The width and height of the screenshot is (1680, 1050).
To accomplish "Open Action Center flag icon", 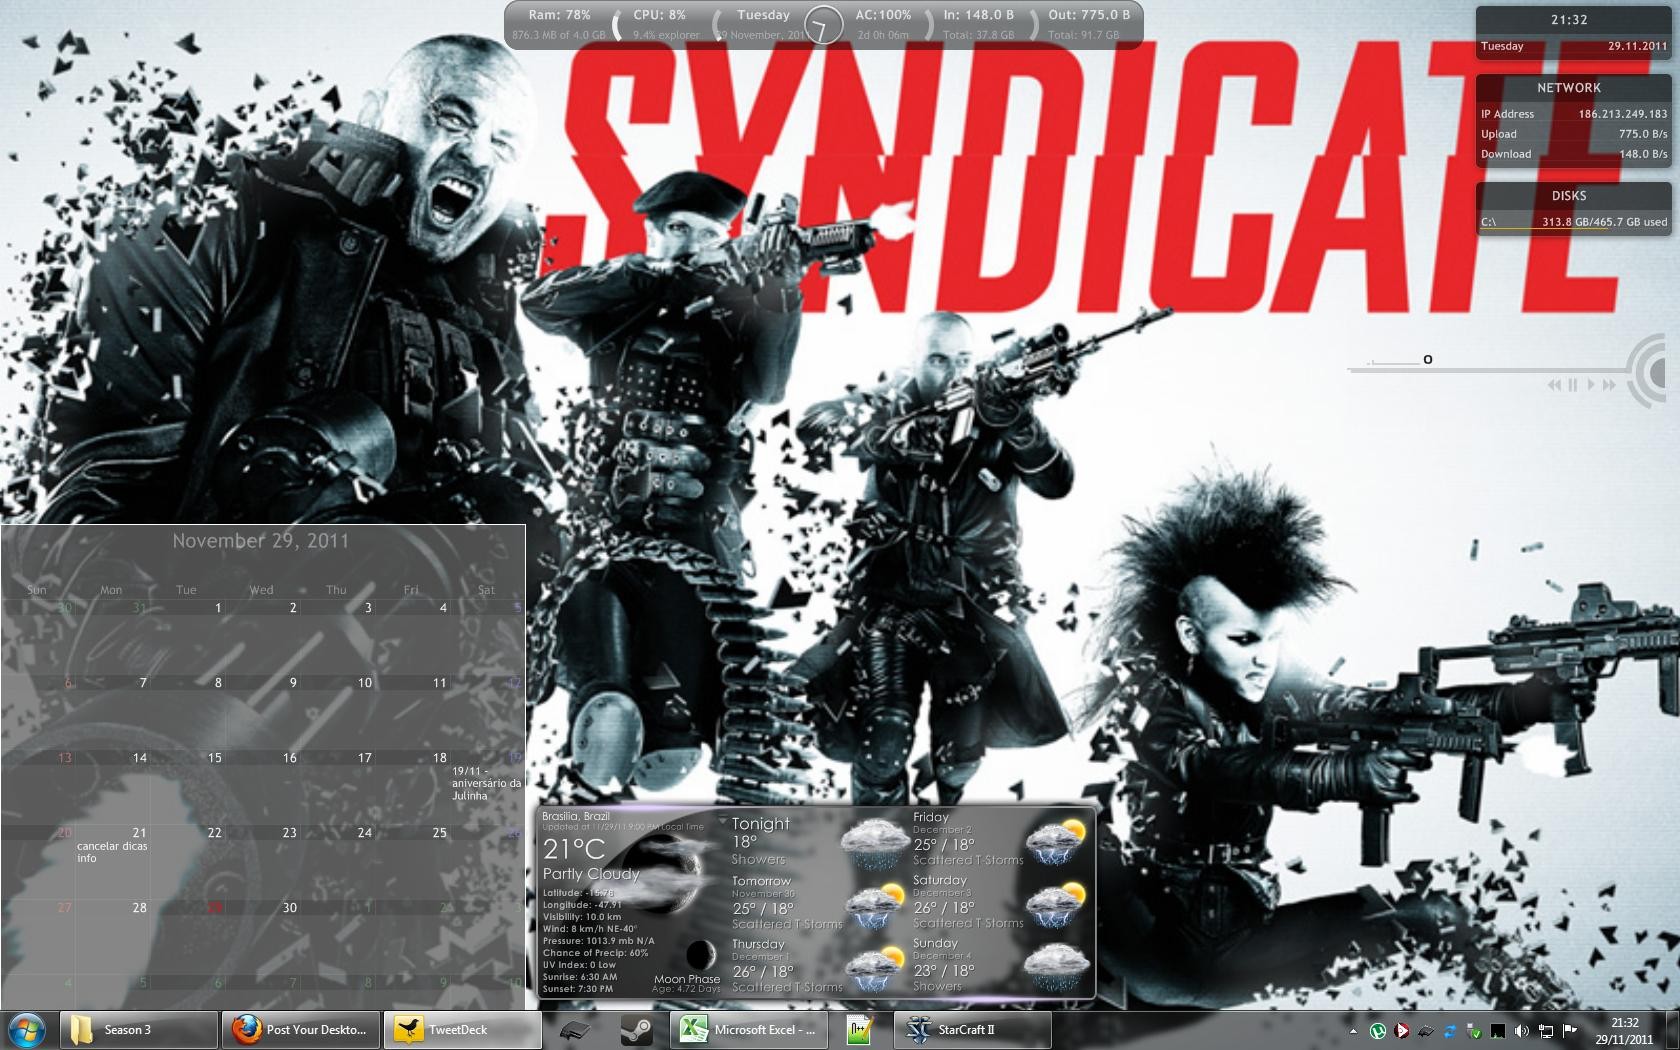I will coord(1569,1031).
